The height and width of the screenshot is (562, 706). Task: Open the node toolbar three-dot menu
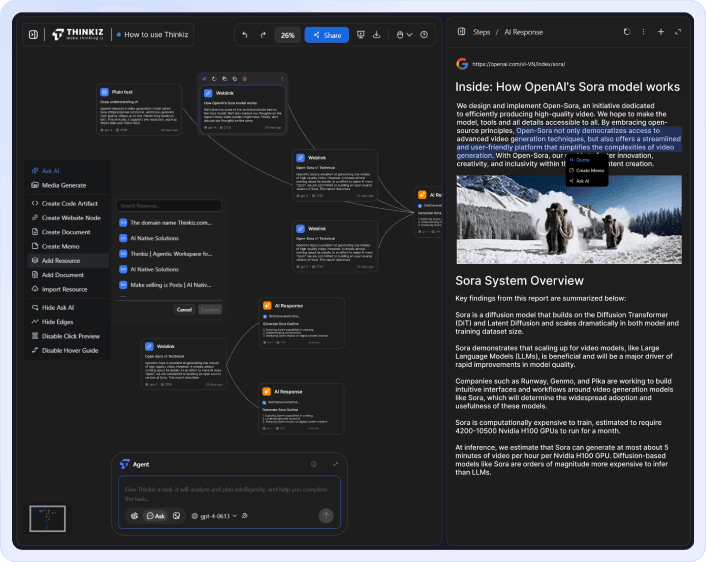click(x=282, y=79)
